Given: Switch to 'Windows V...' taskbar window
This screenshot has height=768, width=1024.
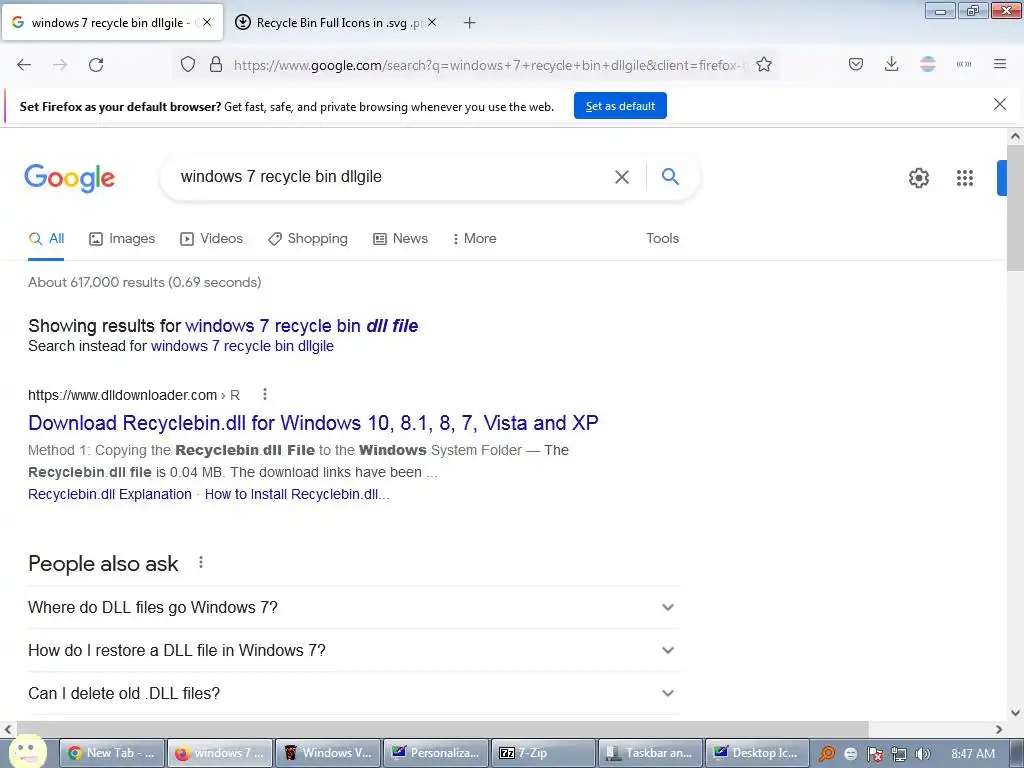Looking at the screenshot, I should [328, 753].
